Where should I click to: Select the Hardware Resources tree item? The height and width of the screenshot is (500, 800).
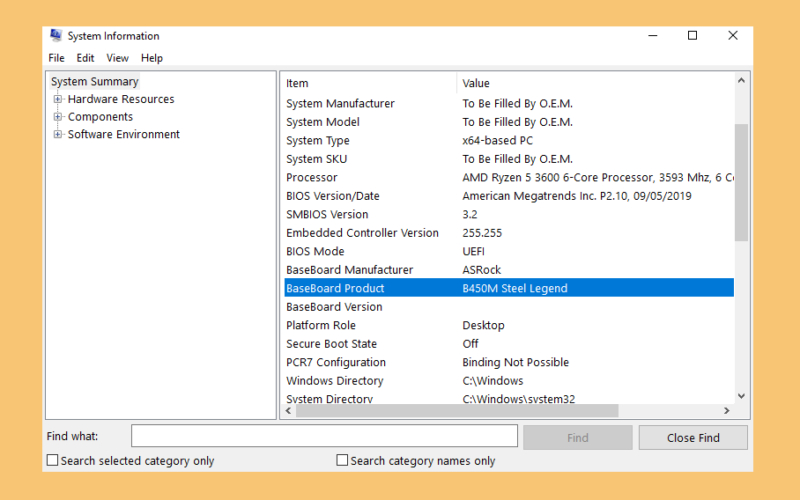(x=121, y=99)
